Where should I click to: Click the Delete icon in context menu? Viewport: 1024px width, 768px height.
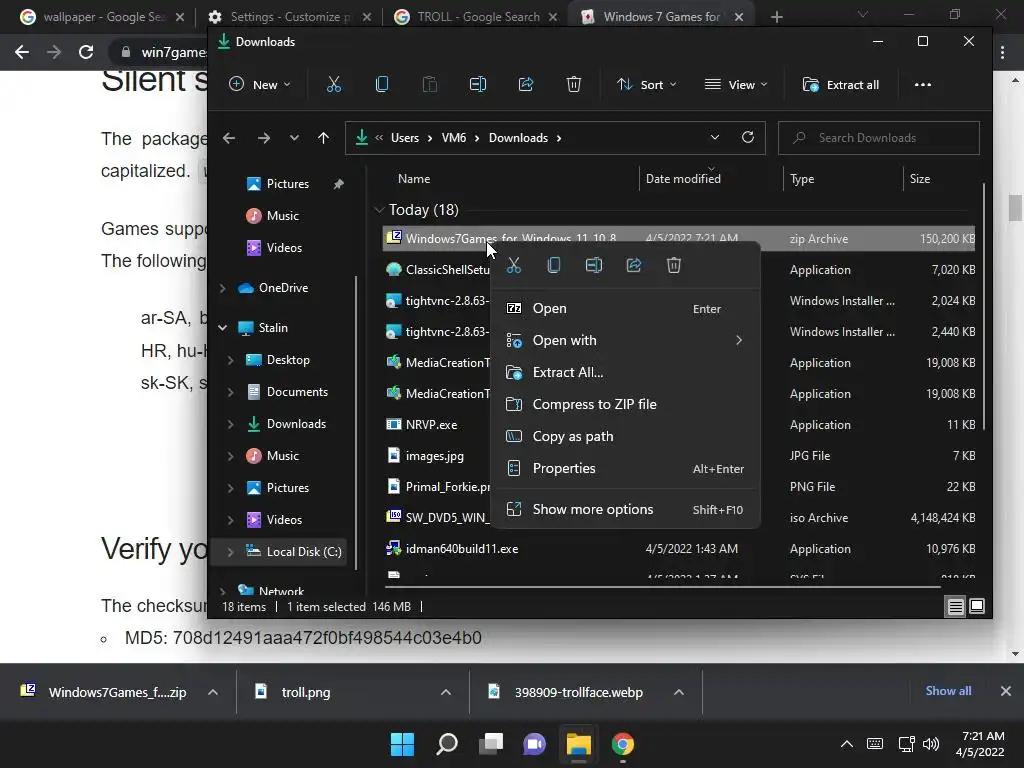[x=674, y=265]
